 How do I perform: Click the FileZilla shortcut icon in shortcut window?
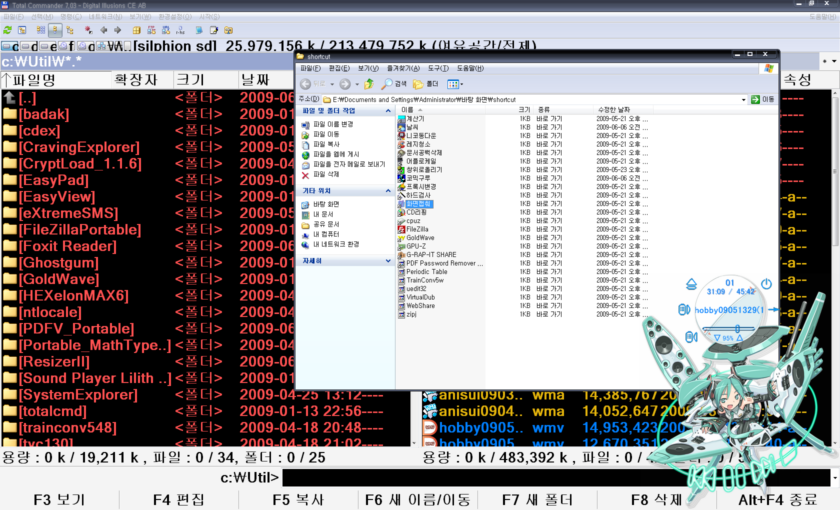click(x=401, y=229)
